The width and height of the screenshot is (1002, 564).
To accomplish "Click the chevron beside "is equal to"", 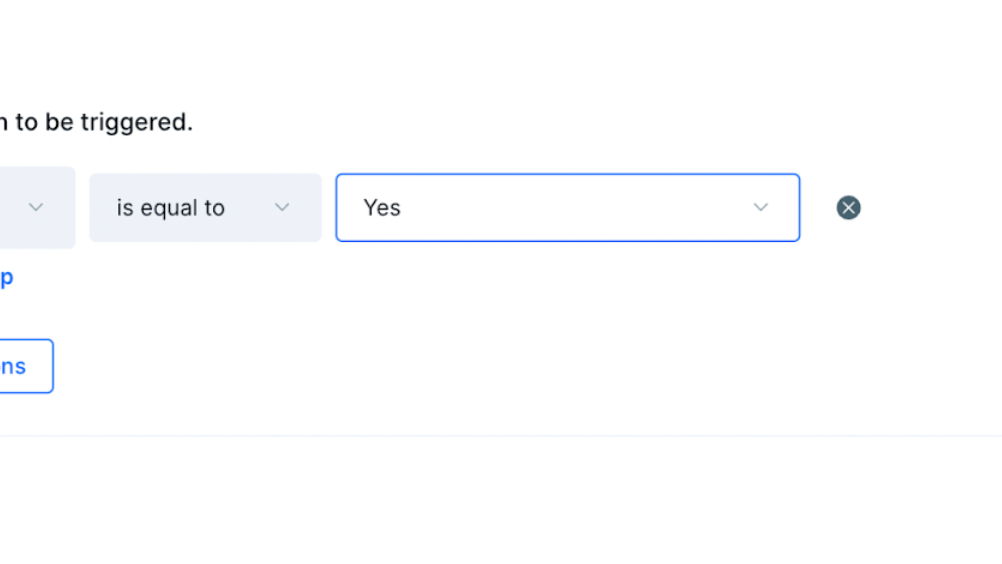I will (282, 208).
